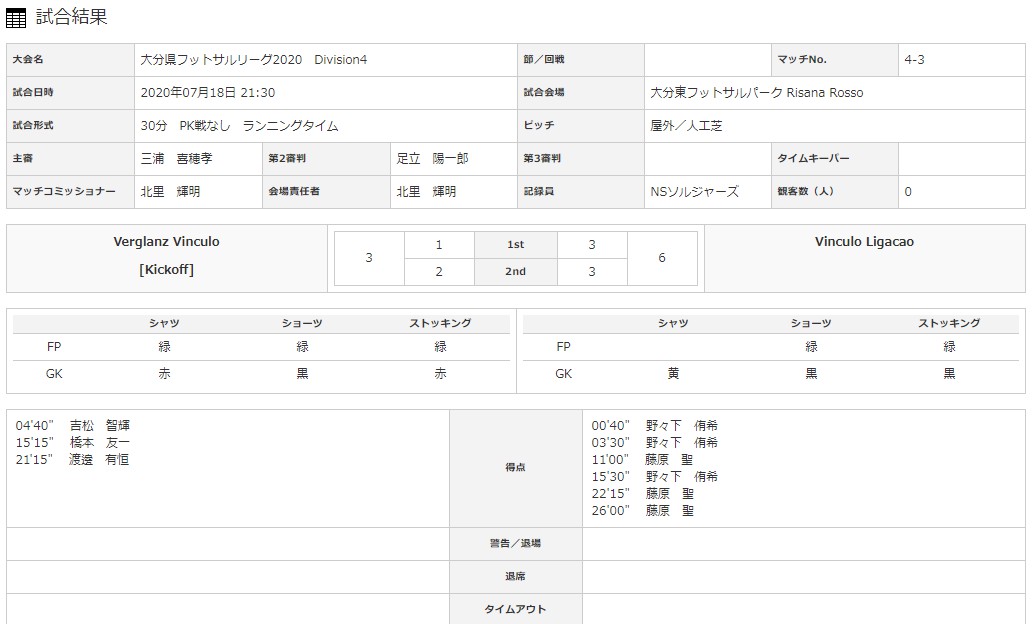Click the 試合結果 page heading text

tap(71, 17)
